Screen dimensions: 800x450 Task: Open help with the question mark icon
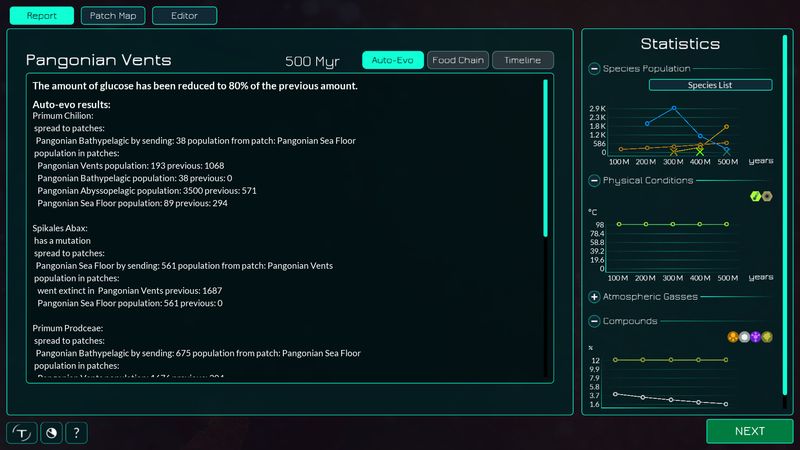click(x=75, y=432)
